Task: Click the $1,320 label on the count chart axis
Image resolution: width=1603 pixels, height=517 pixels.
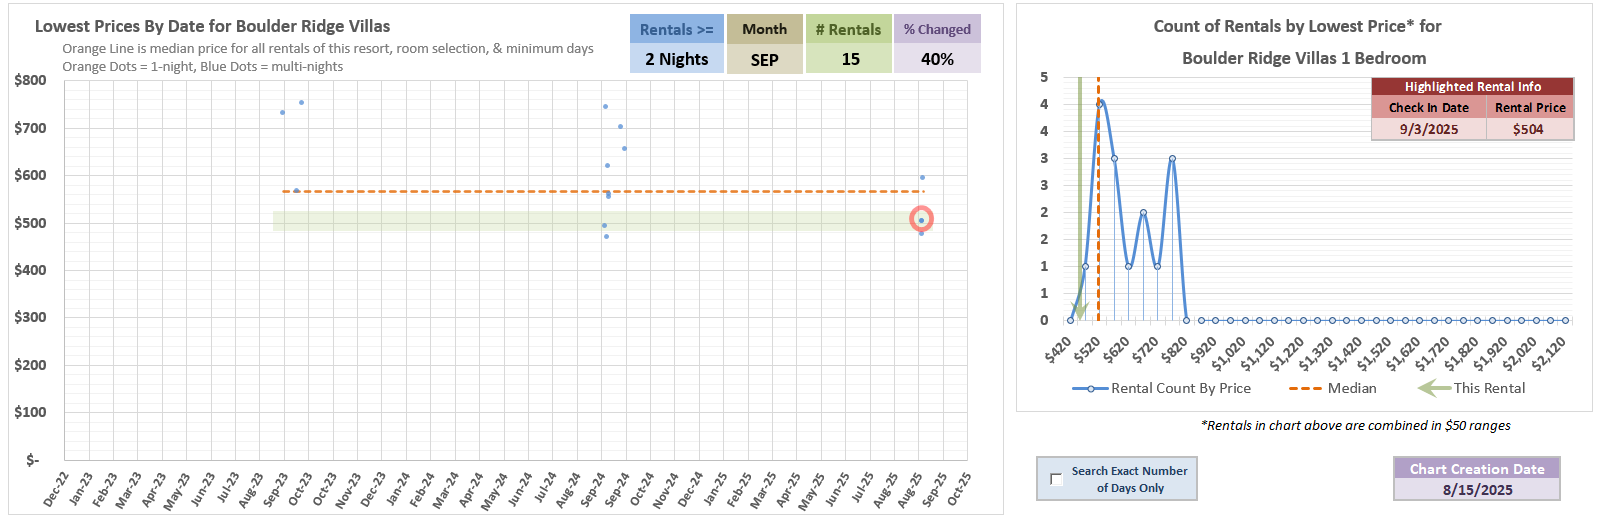Action: [x=1317, y=352]
